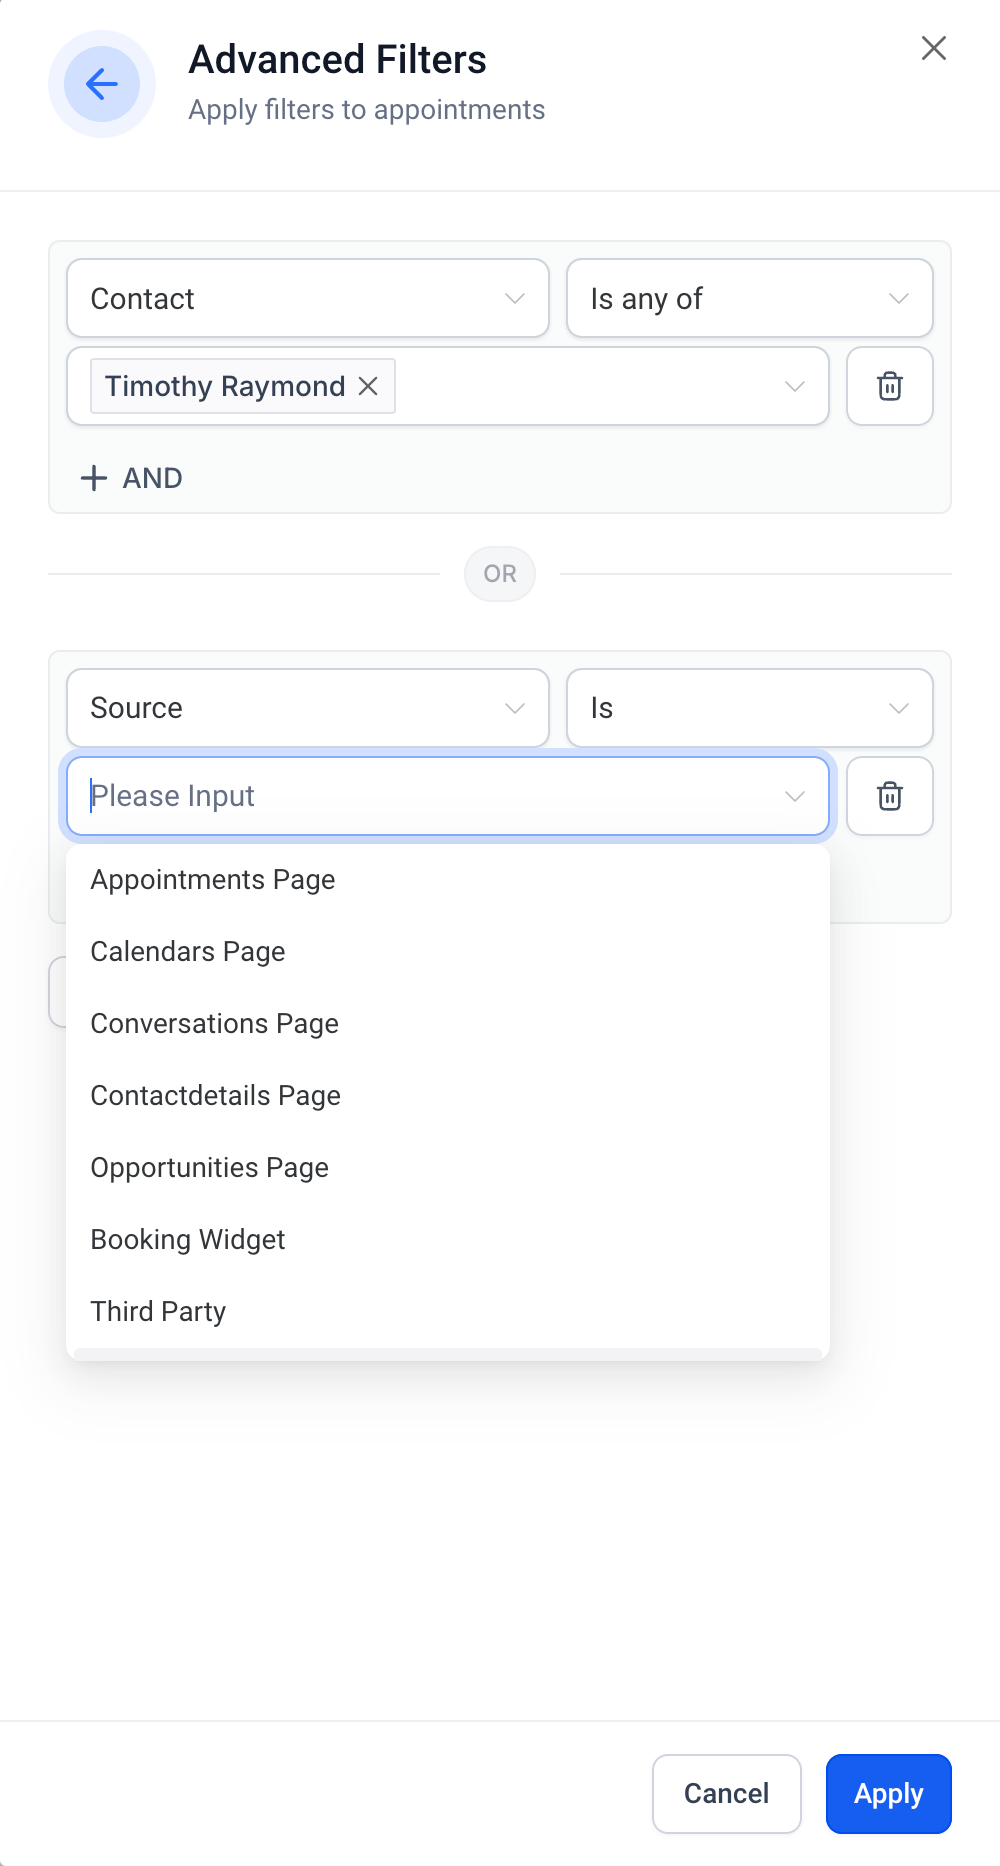The width and height of the screenshot is (1000, 1866).
Task: Choose Contactdetails Page from list
Action: (216, 1096)
